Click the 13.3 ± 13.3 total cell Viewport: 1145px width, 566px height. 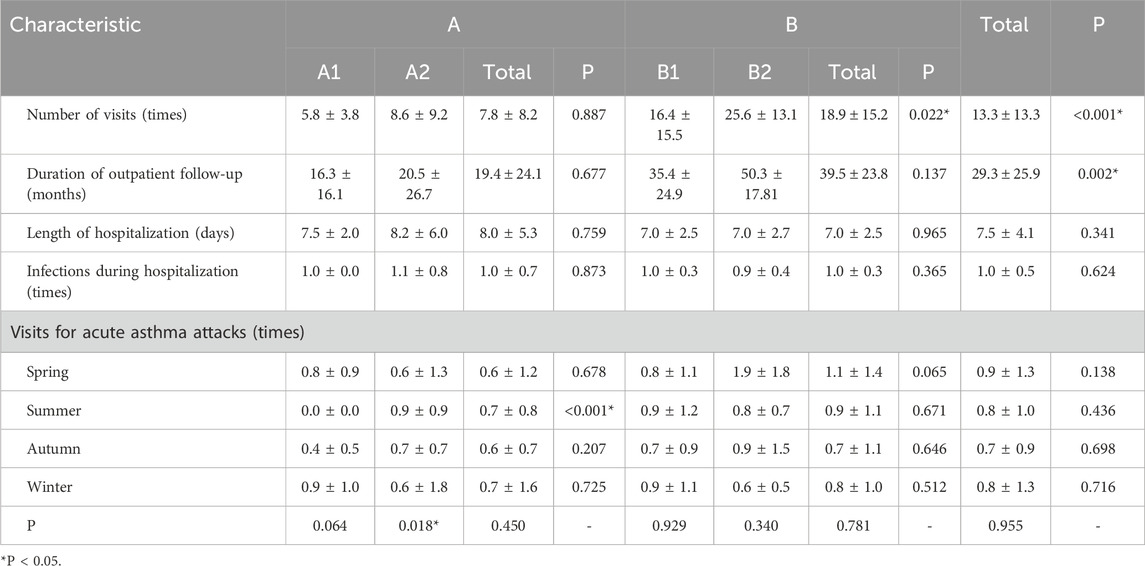[x=1003, y=114]
